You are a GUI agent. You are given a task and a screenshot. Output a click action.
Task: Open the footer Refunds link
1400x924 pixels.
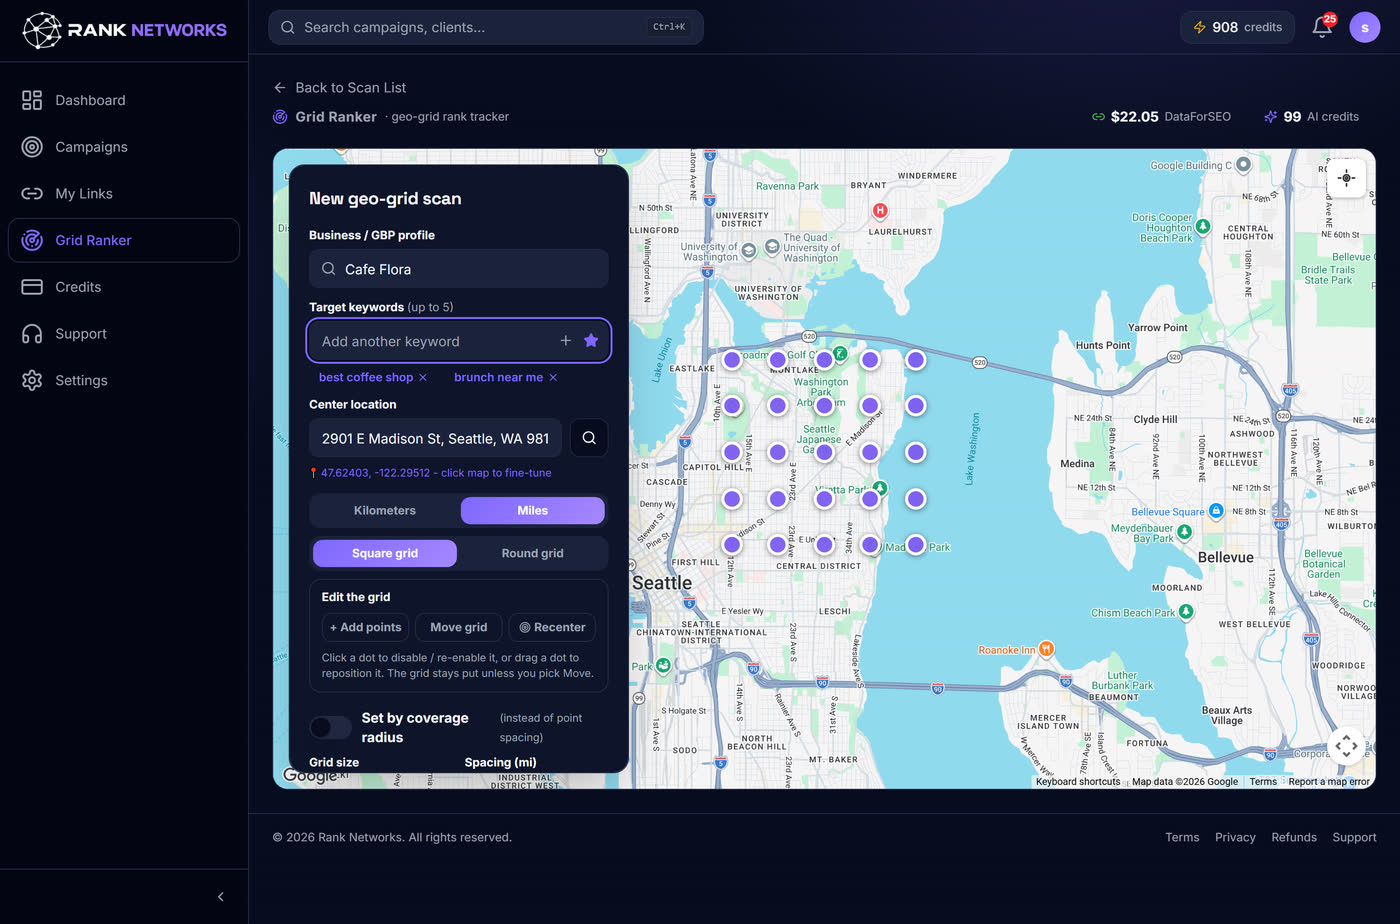[x=1294, y=838]
